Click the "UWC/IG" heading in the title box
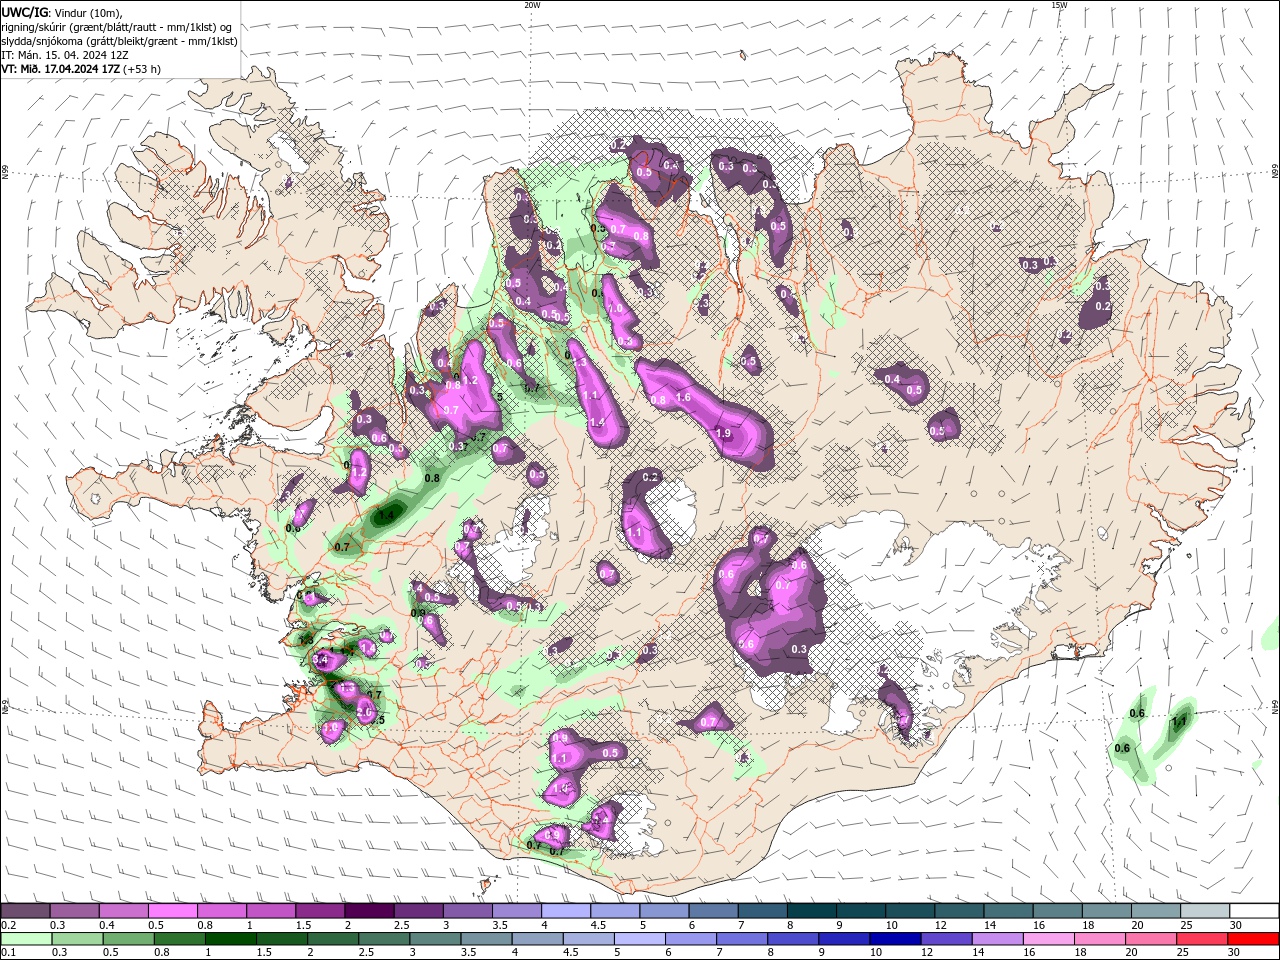1280x960 pixels. pyautogui.click(x=25, y=12)
